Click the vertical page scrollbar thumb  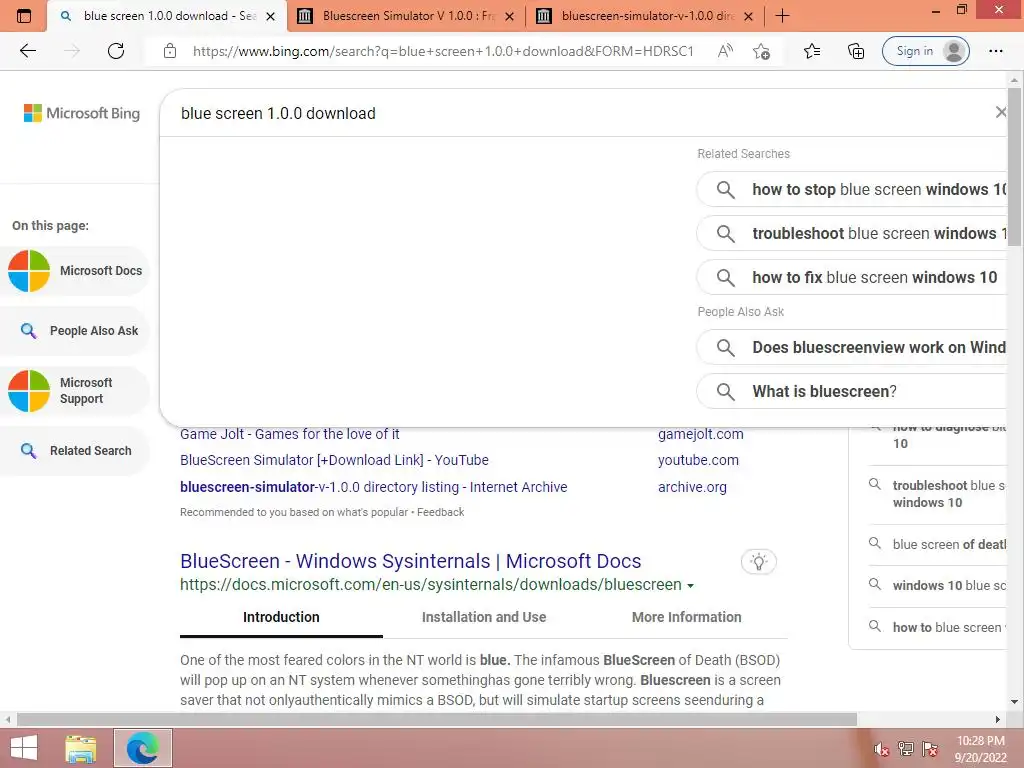coord(1014,167)
